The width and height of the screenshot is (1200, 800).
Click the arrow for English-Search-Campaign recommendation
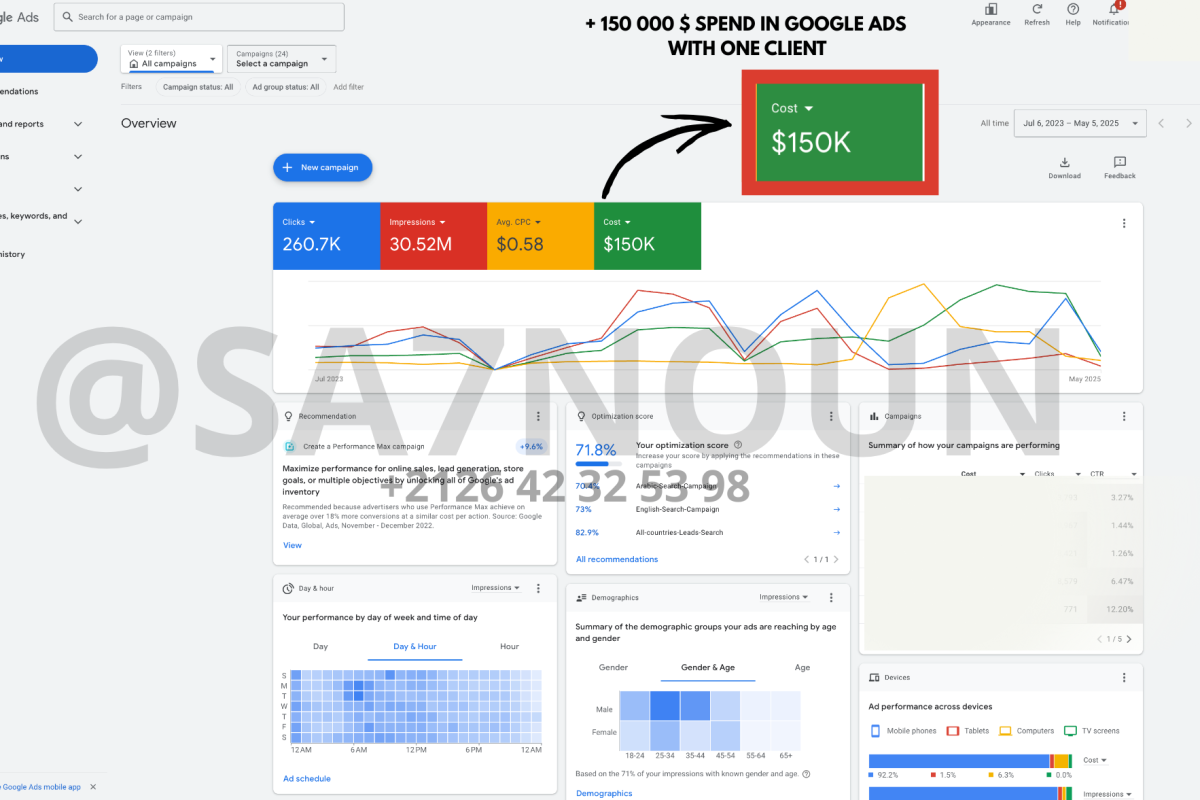836,509
